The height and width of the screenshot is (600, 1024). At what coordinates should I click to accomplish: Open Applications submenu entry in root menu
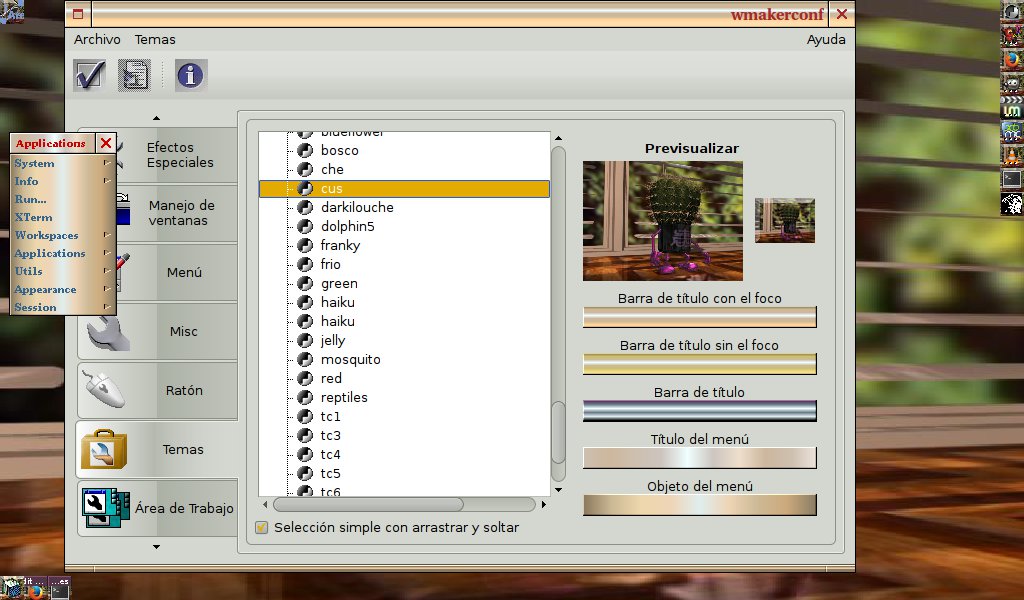click(63, 253)
